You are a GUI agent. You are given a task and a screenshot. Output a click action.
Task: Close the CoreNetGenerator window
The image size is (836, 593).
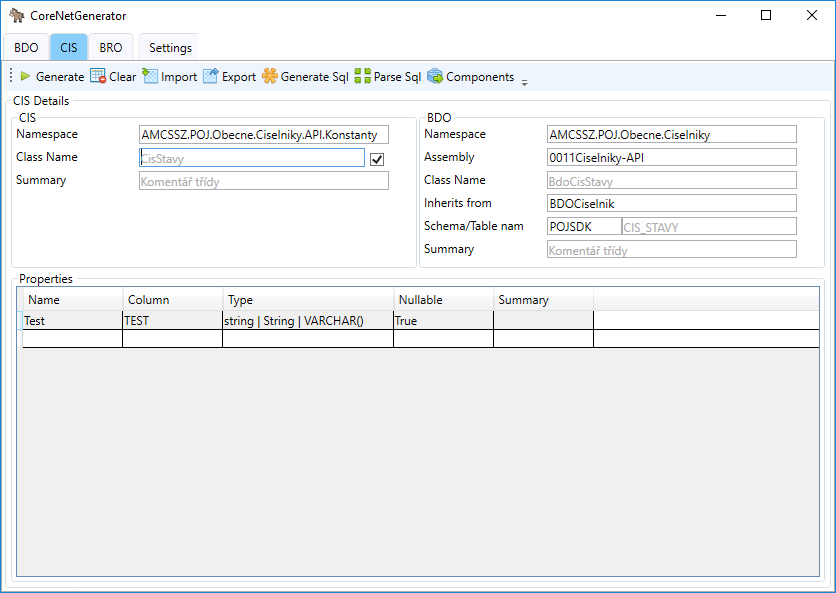(811, 15)
